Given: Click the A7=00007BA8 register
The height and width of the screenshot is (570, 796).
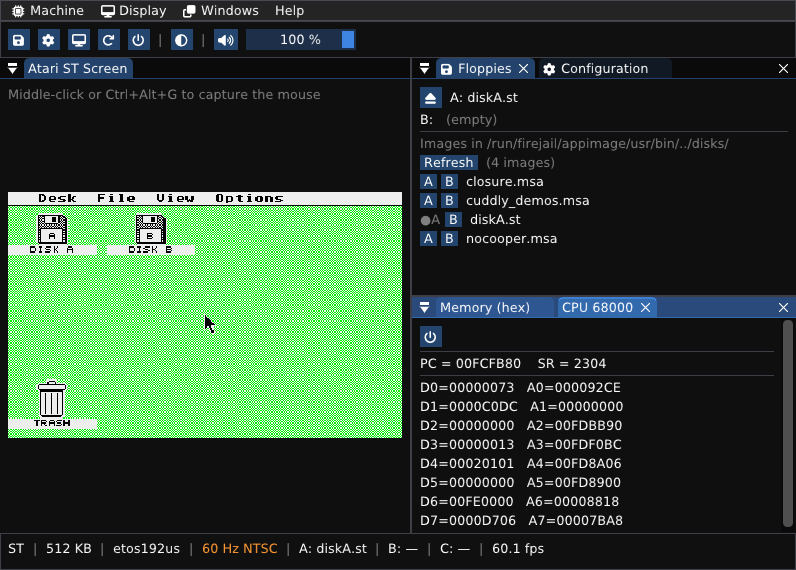Looking at the screenshot, I should click(575, 521).
